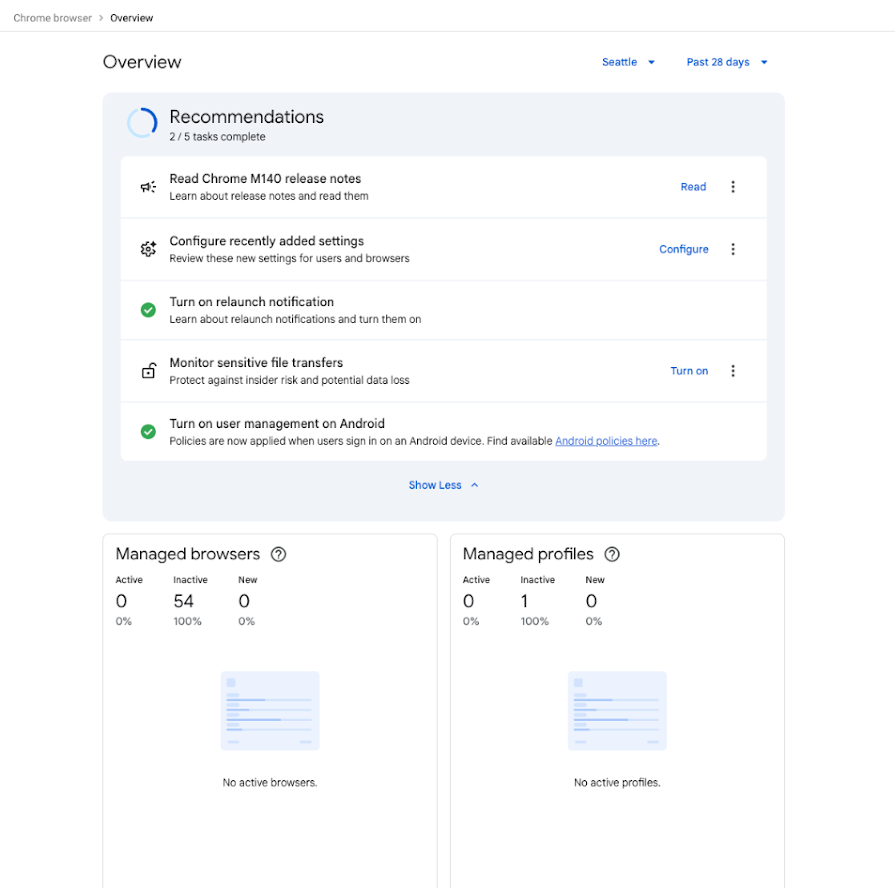Screen dimensions: 895x888
Task: Go to Chrome browser breadcrumb
Action: pyautogui.click(x=53, y=18)
